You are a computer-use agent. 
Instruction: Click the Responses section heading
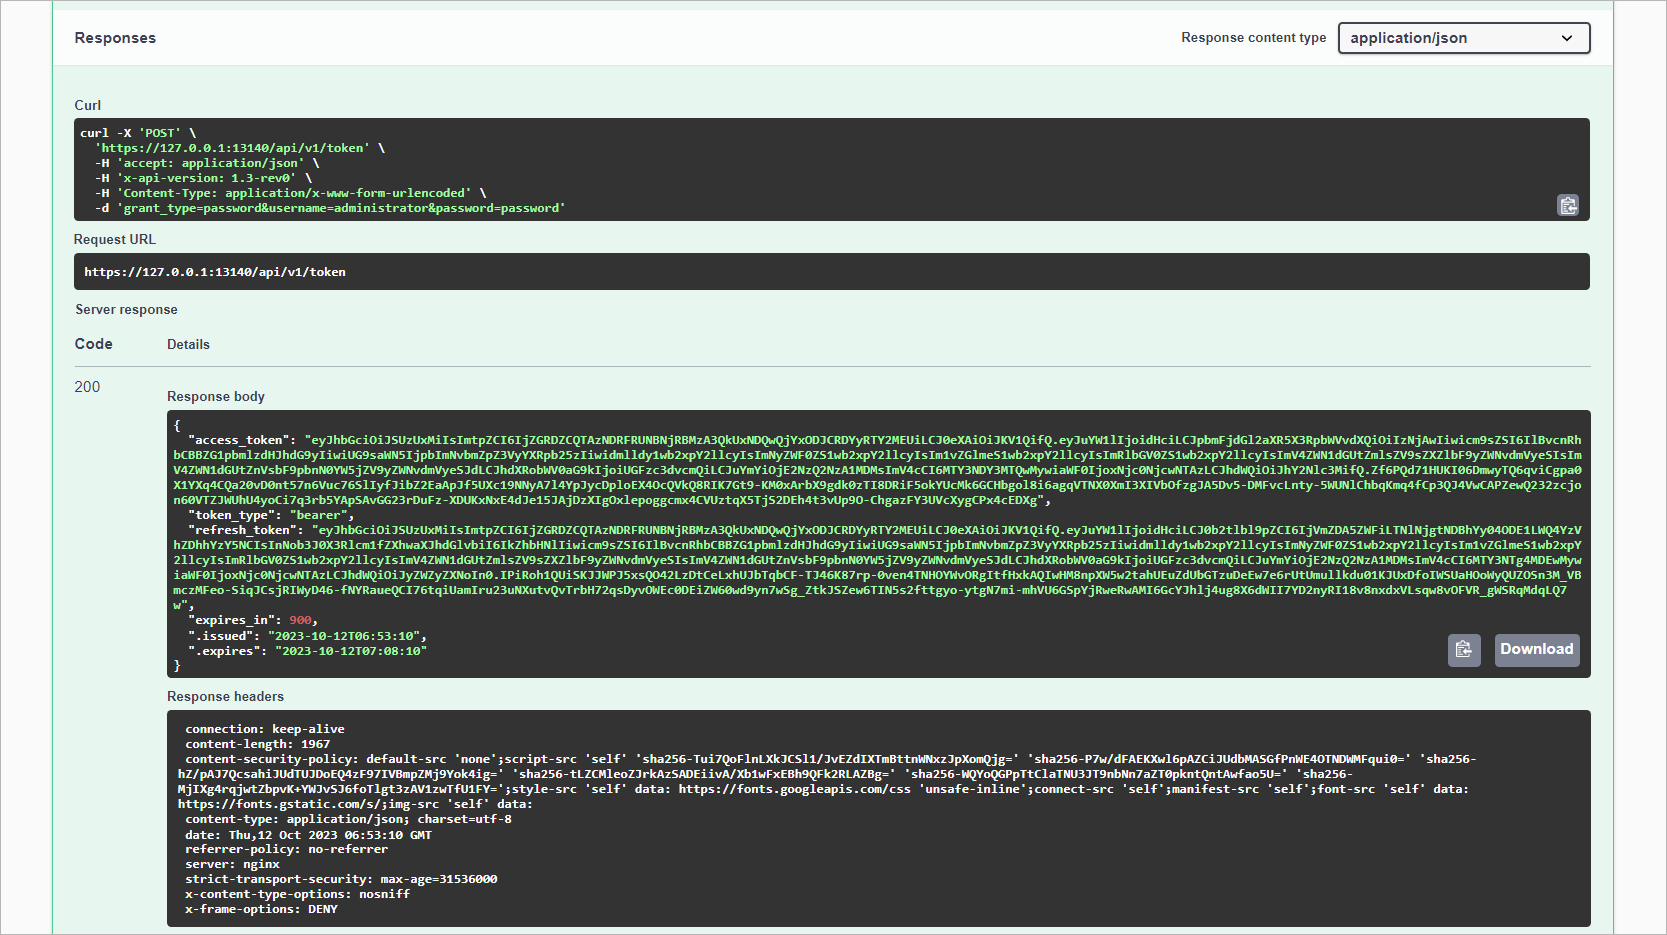pyautogui.click(x=115, y=38)
